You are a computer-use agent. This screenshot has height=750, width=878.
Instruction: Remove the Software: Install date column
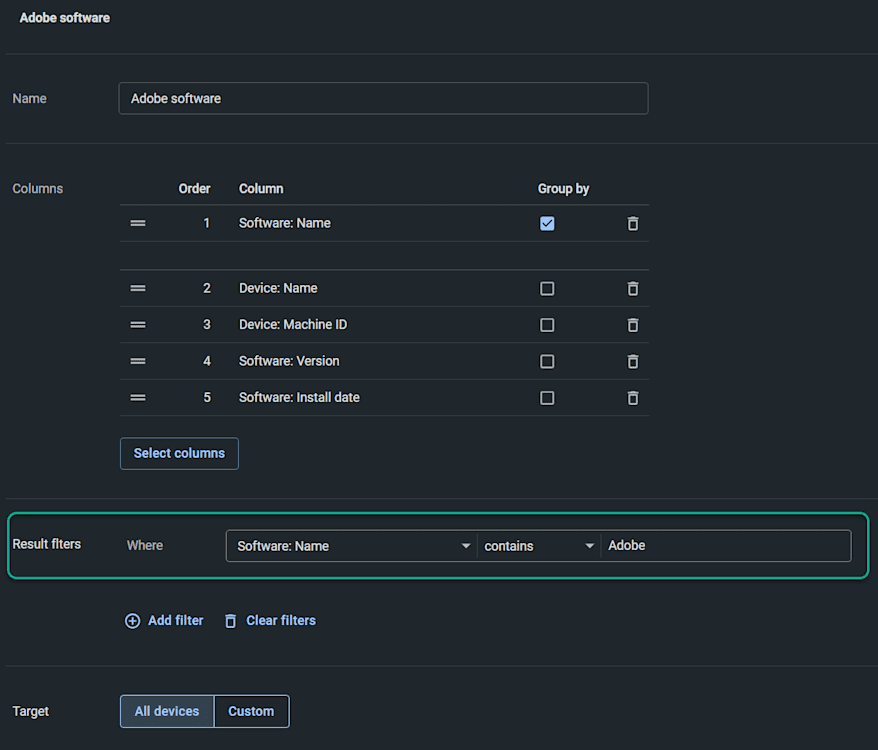click(x=633, y=398)
